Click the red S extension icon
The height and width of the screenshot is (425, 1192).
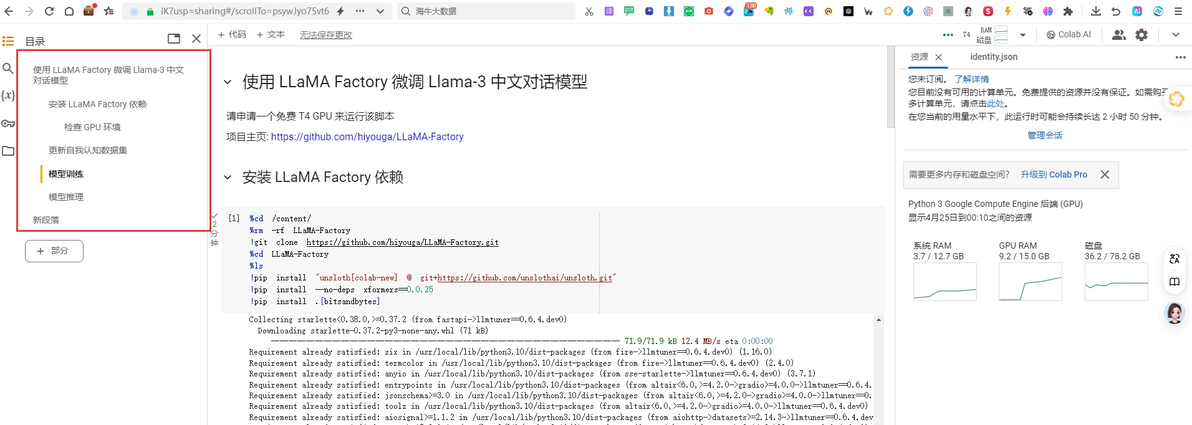tap(988, 11)
